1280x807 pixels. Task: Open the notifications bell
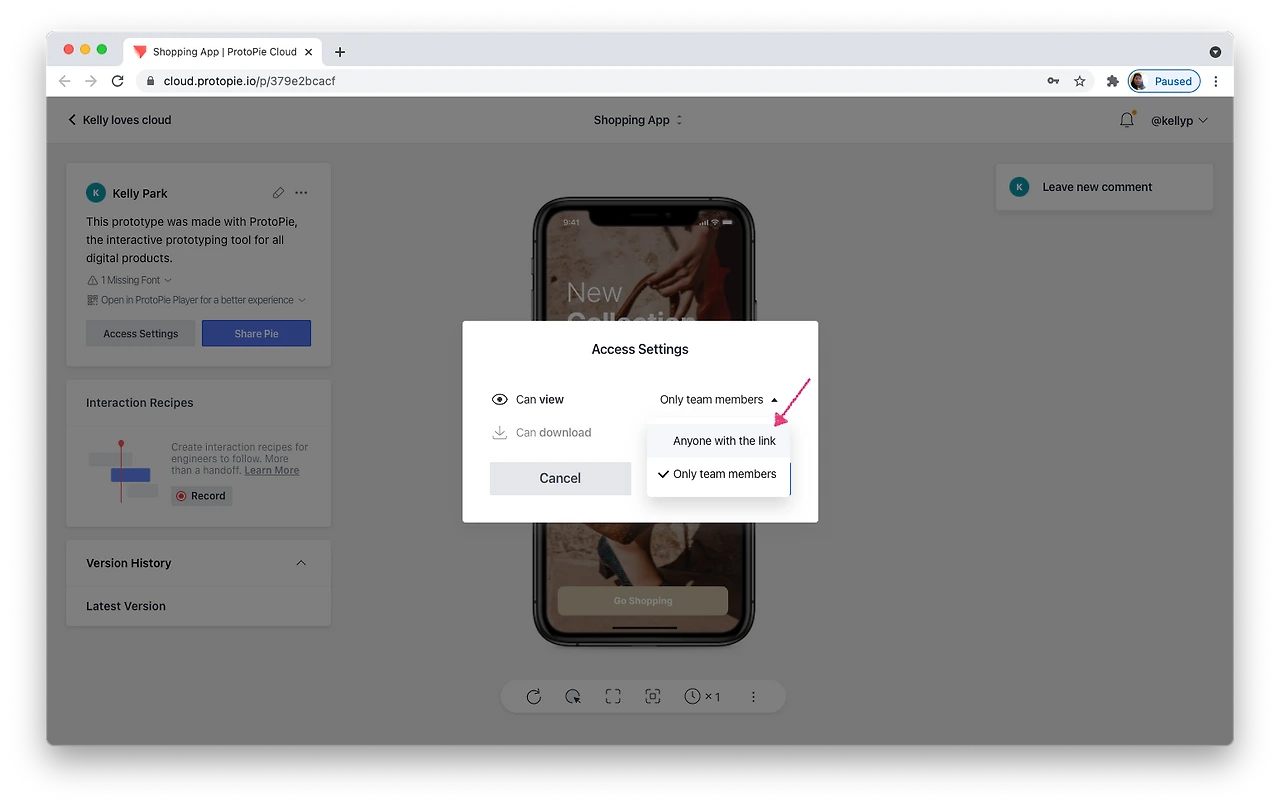pos(1127,120)
